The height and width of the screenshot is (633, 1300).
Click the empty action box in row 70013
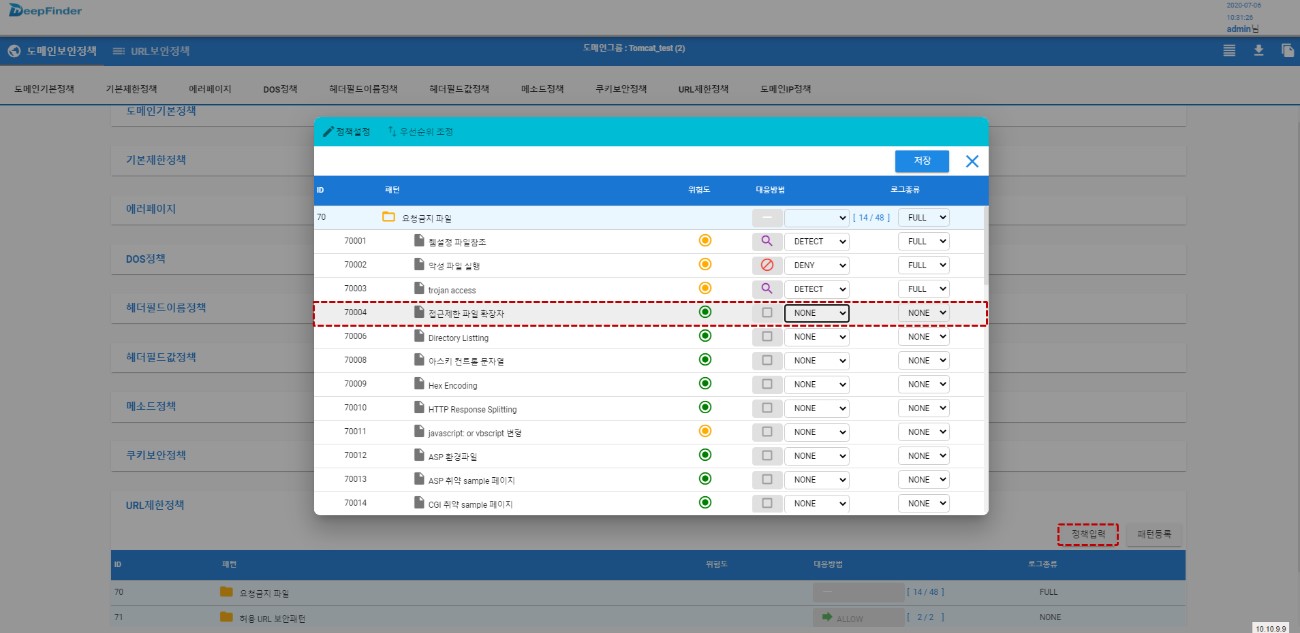click(x=767, y=479)
